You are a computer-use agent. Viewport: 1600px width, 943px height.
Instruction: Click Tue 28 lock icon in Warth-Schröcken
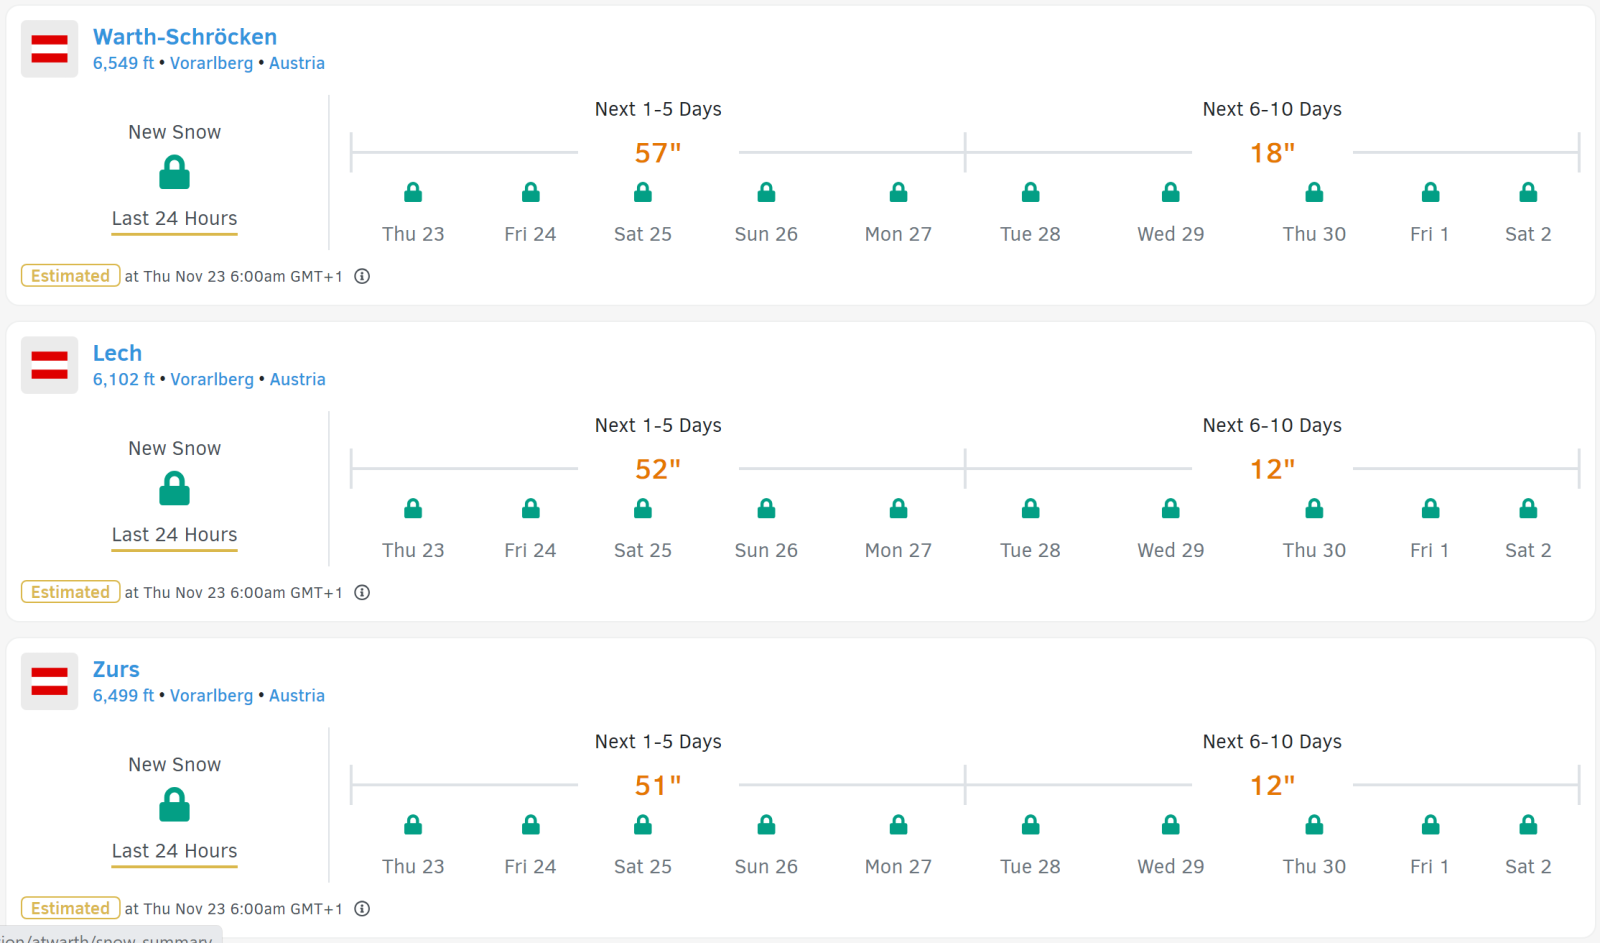[1031, 192]
